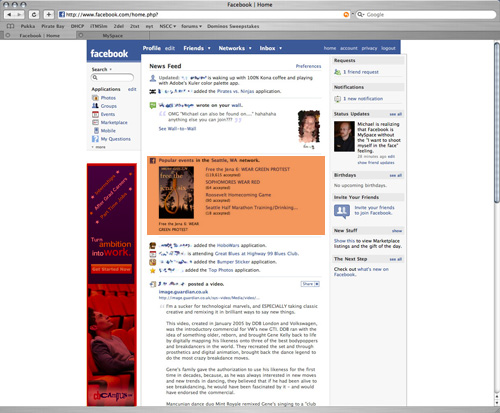Click the Groups application icon
This screenshot has height=413, width=500.
click(95, 106)
